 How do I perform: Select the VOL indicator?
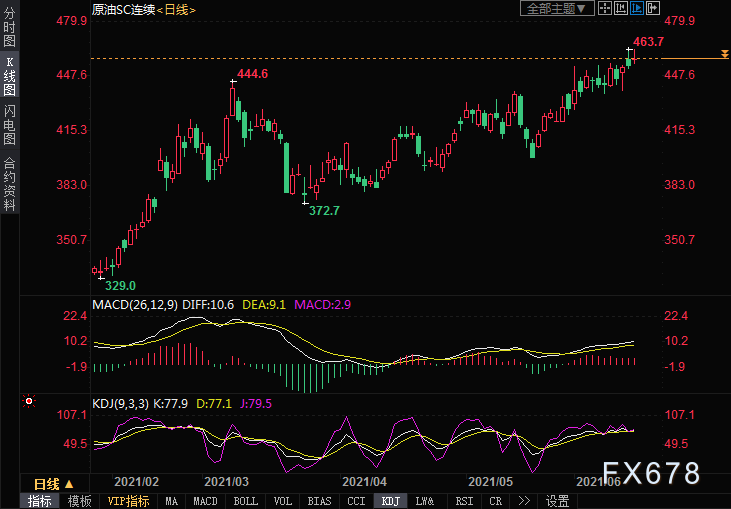(283, 502)
